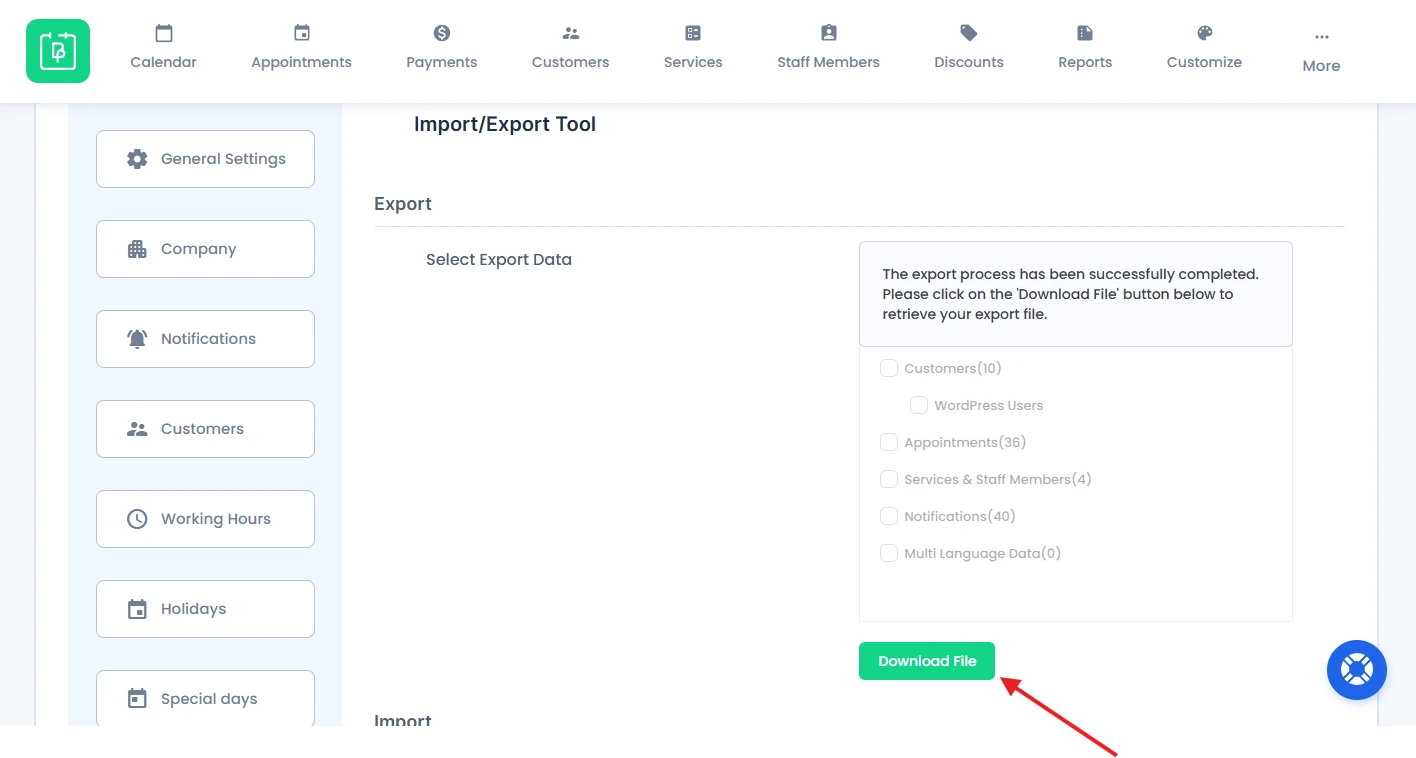Click the Download File button
The image size is (1416, 758).
pyautogui.click(x=927, y=661)
